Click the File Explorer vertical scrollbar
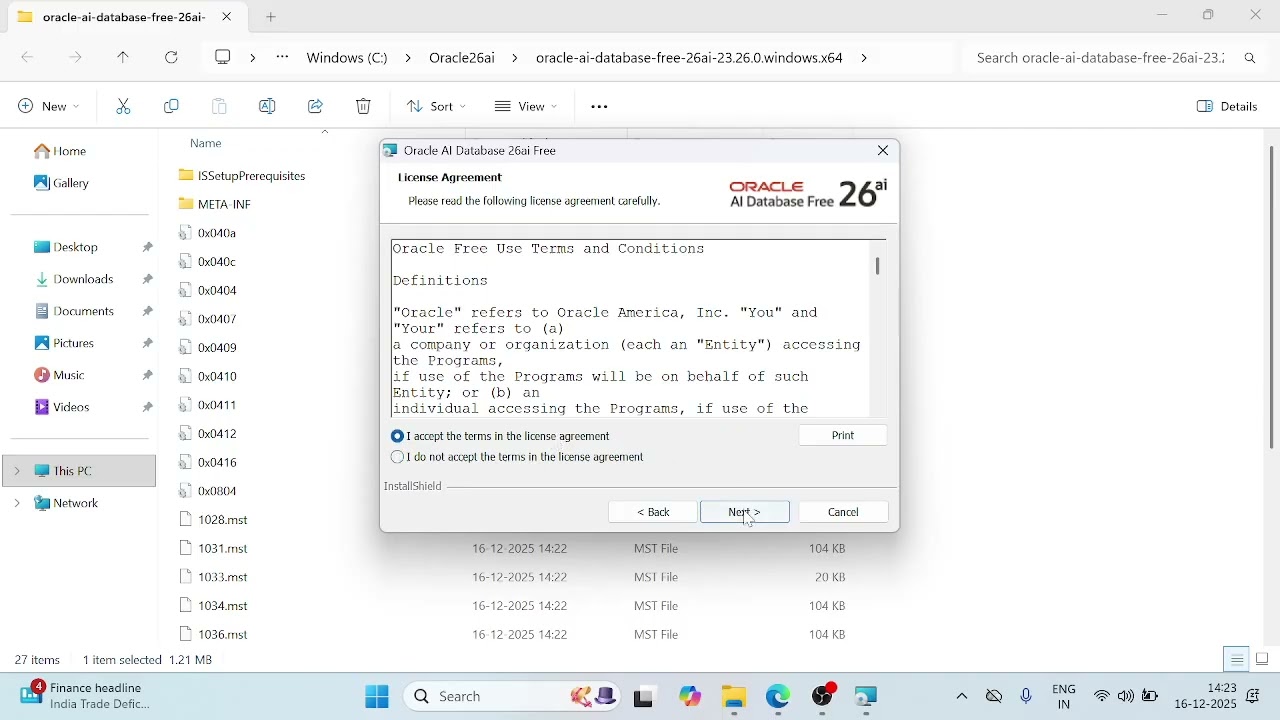This screenshot has height=720, width=1280. (x=1272, y=298)
